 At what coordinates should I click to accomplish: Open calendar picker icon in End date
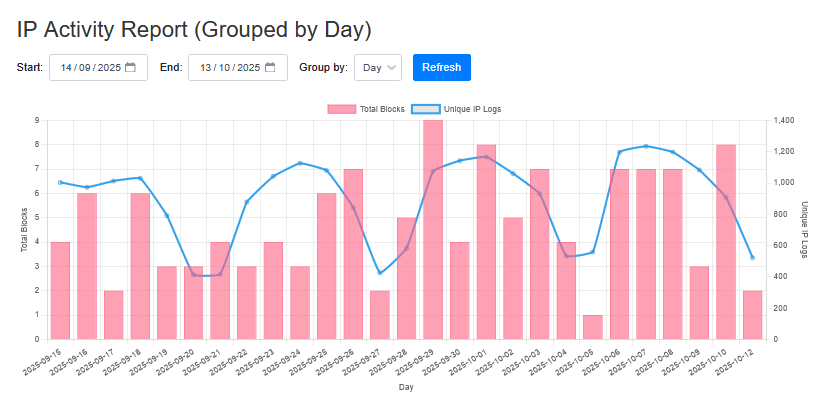click(270, 68)
